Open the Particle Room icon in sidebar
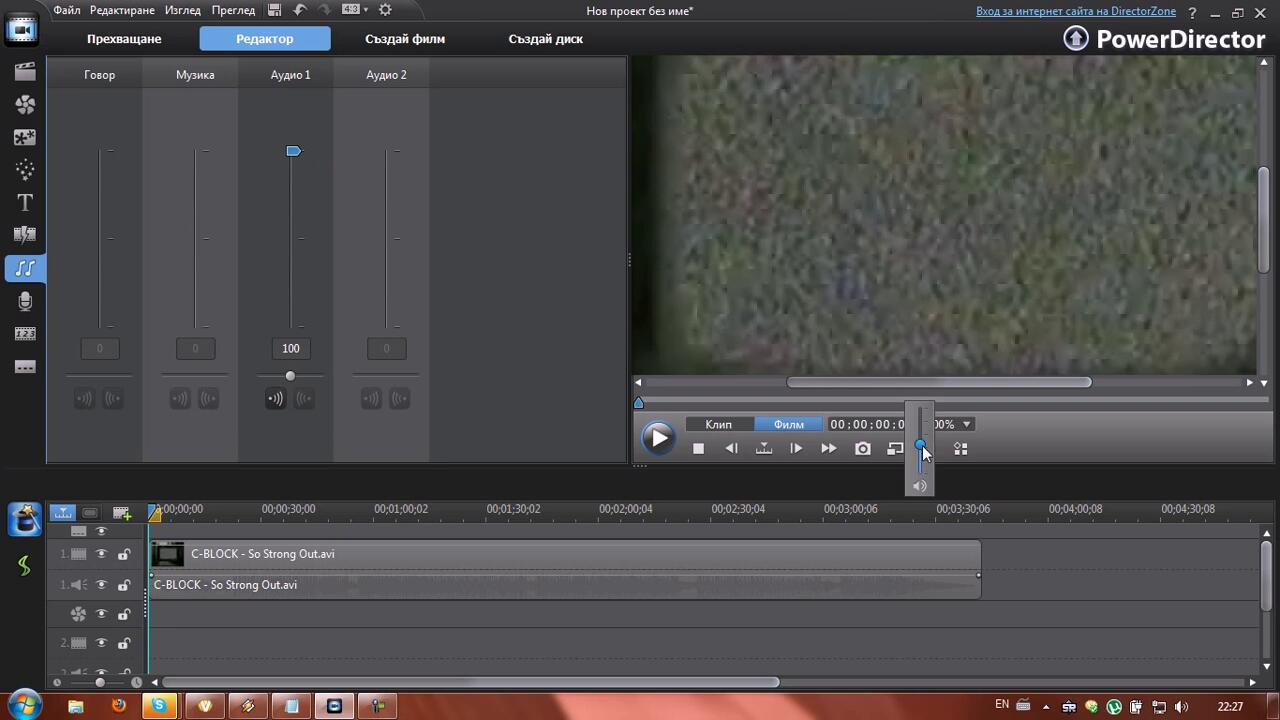This screenshot has width=1280, height=720. click(25, 170)
